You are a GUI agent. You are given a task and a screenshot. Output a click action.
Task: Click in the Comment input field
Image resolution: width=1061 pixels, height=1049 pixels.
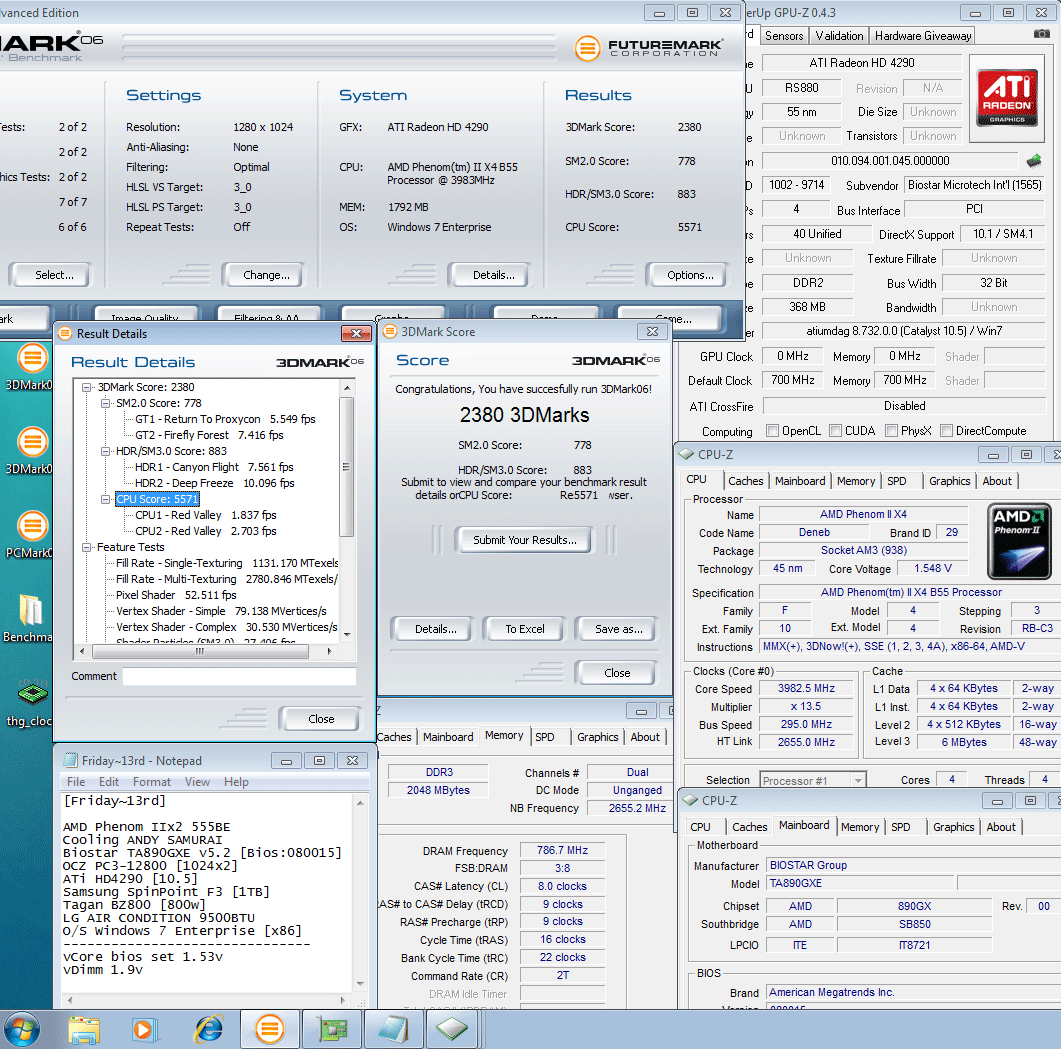pyautogui.click(x=239, y=677)
